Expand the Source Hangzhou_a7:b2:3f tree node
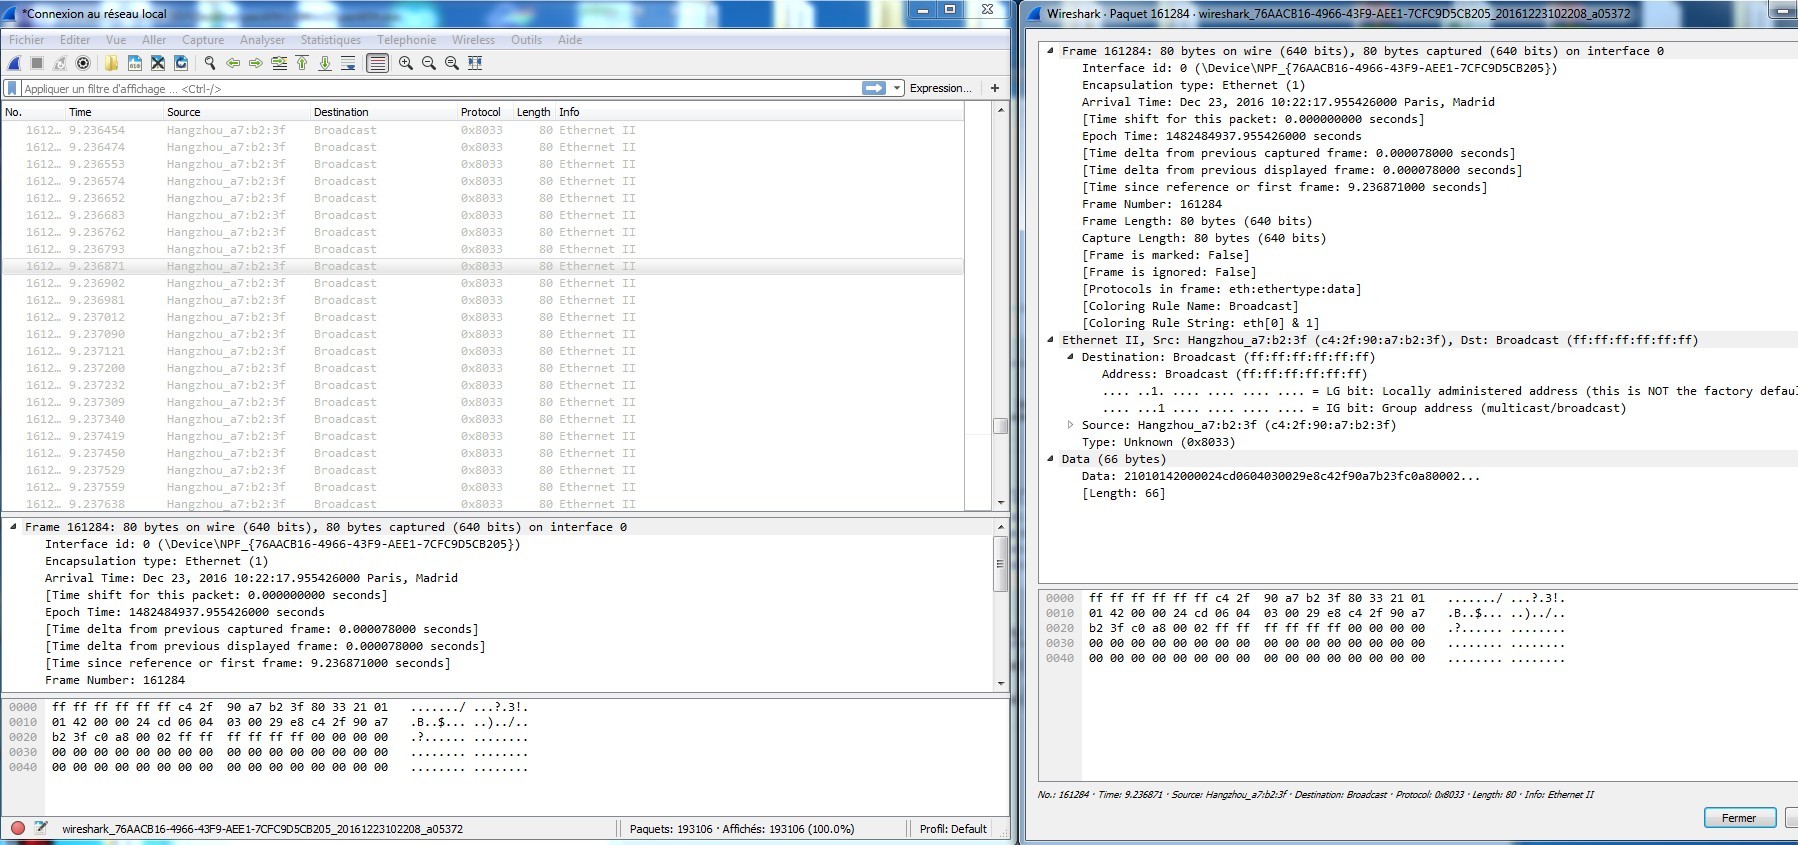This screenshot has height=845, width=1798. (x=1070, y=425)
